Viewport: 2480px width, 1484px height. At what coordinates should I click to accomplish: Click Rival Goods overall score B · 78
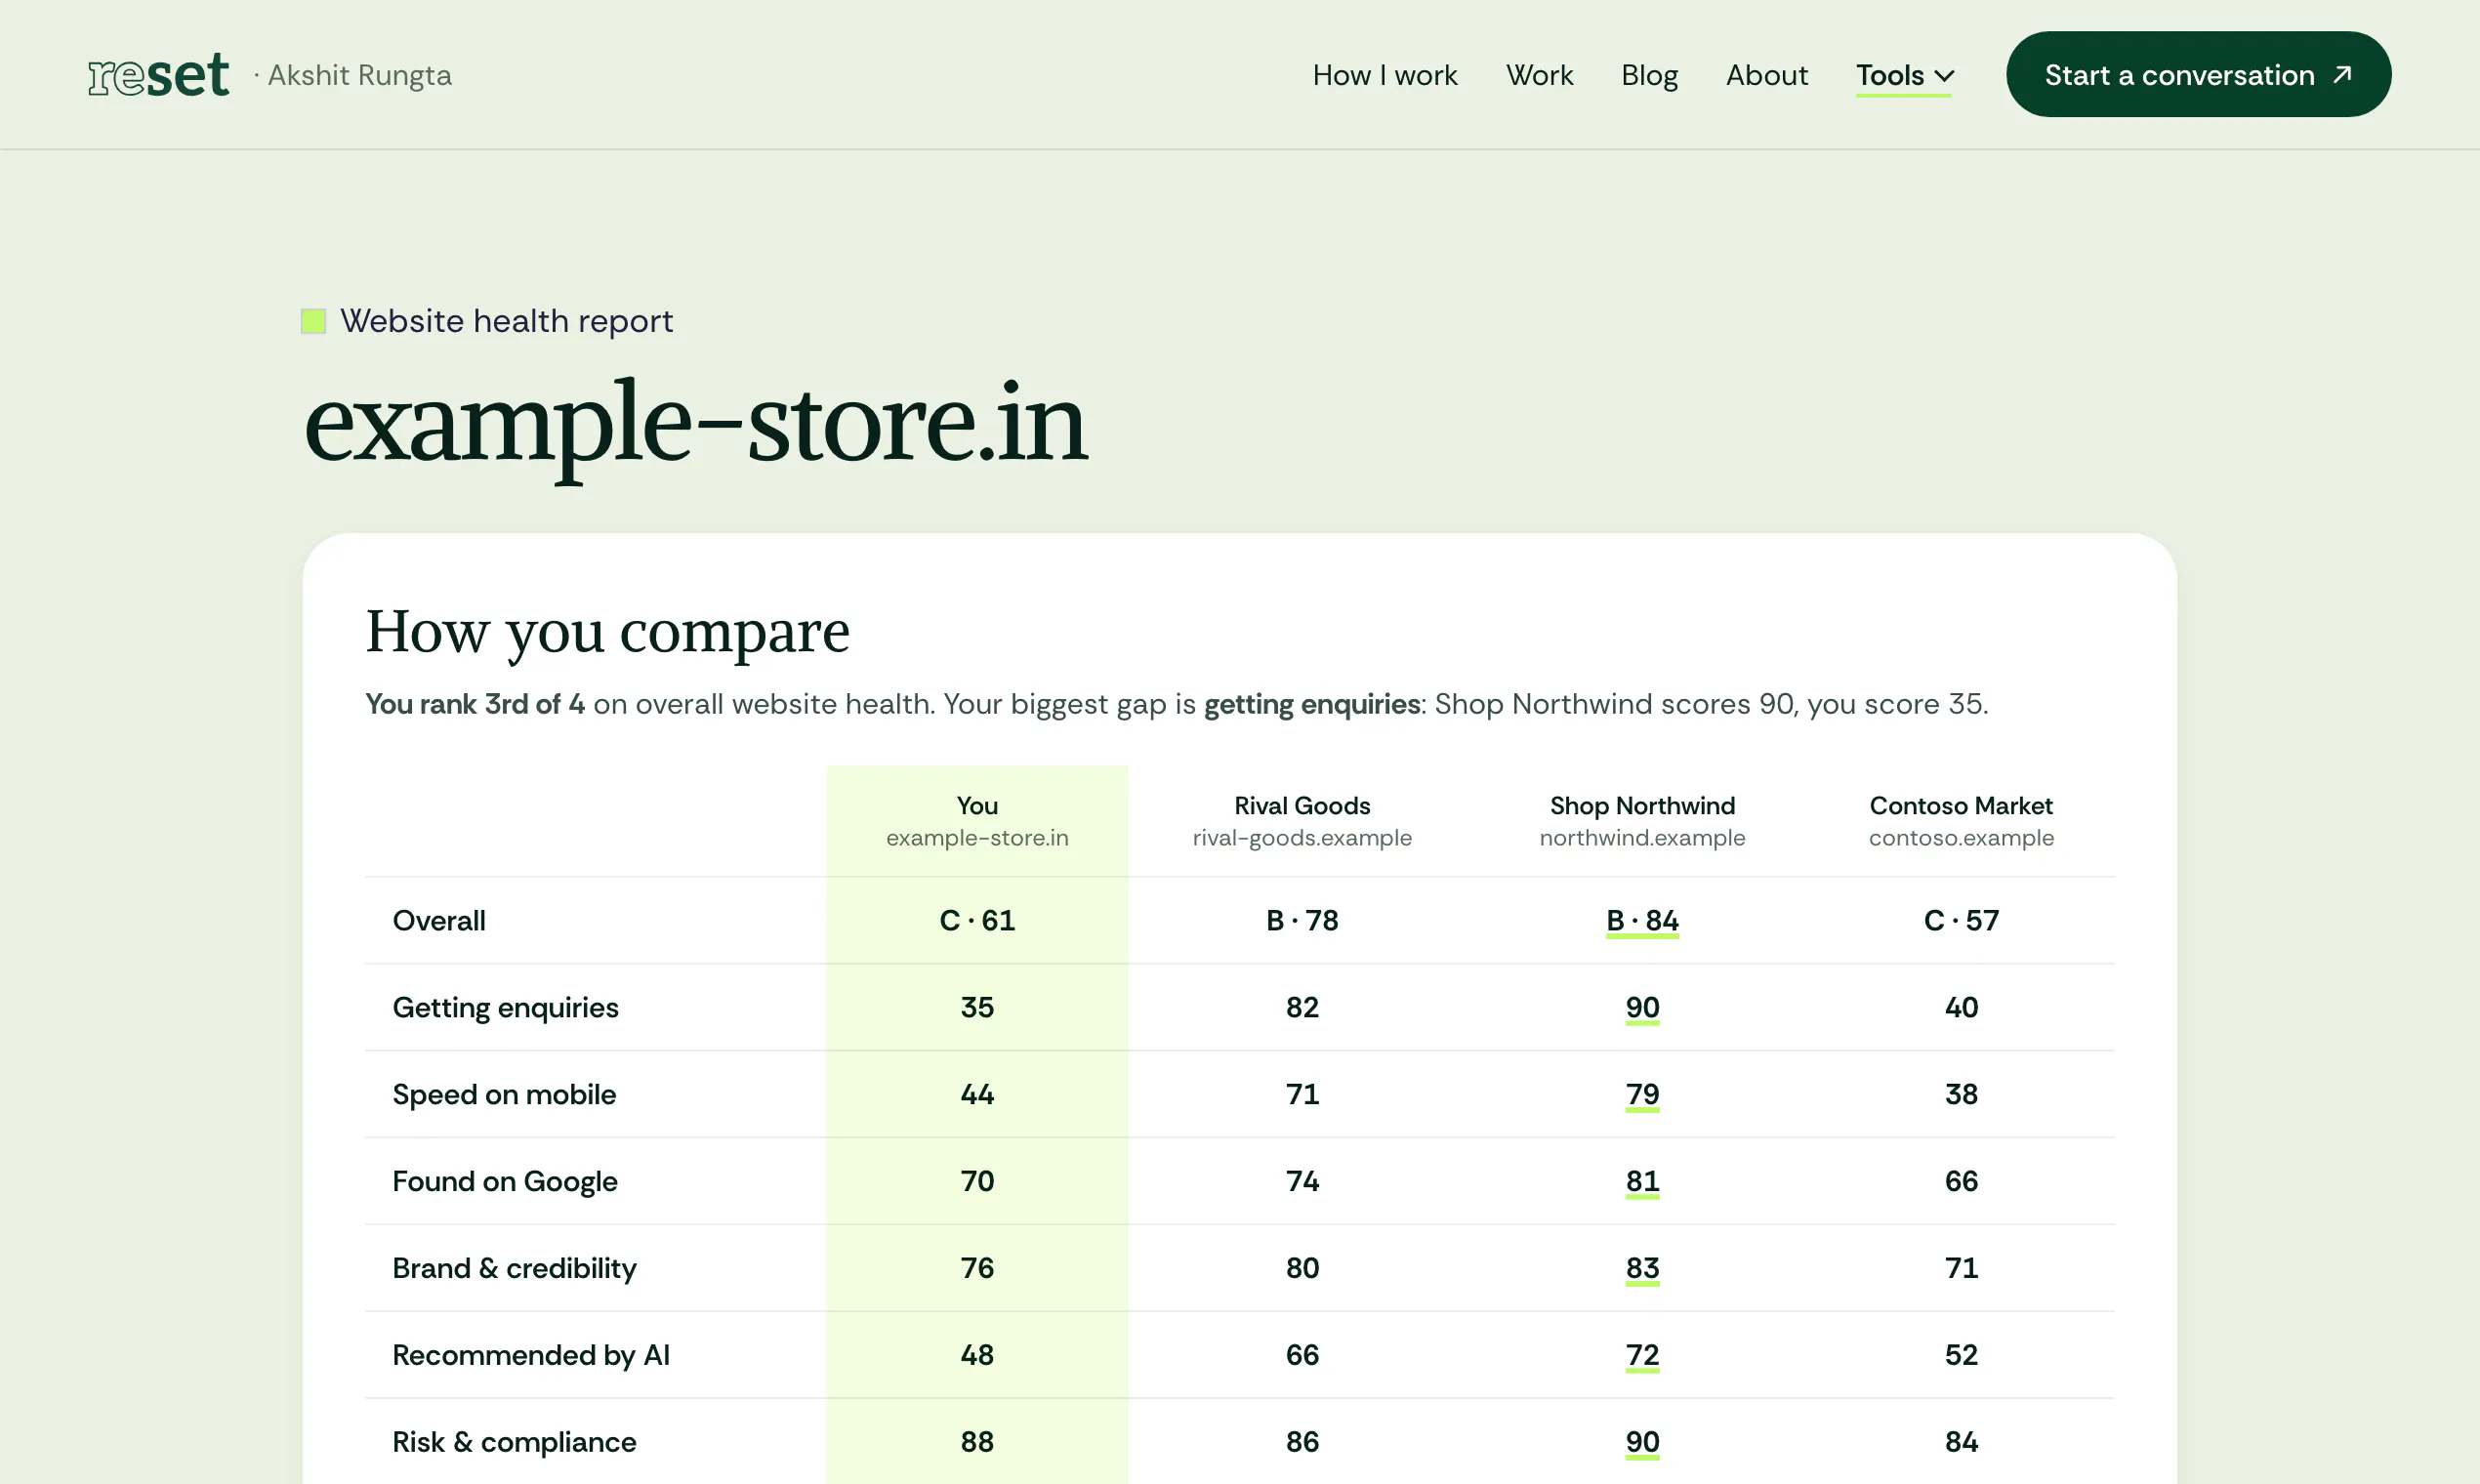coord(1302,920)
